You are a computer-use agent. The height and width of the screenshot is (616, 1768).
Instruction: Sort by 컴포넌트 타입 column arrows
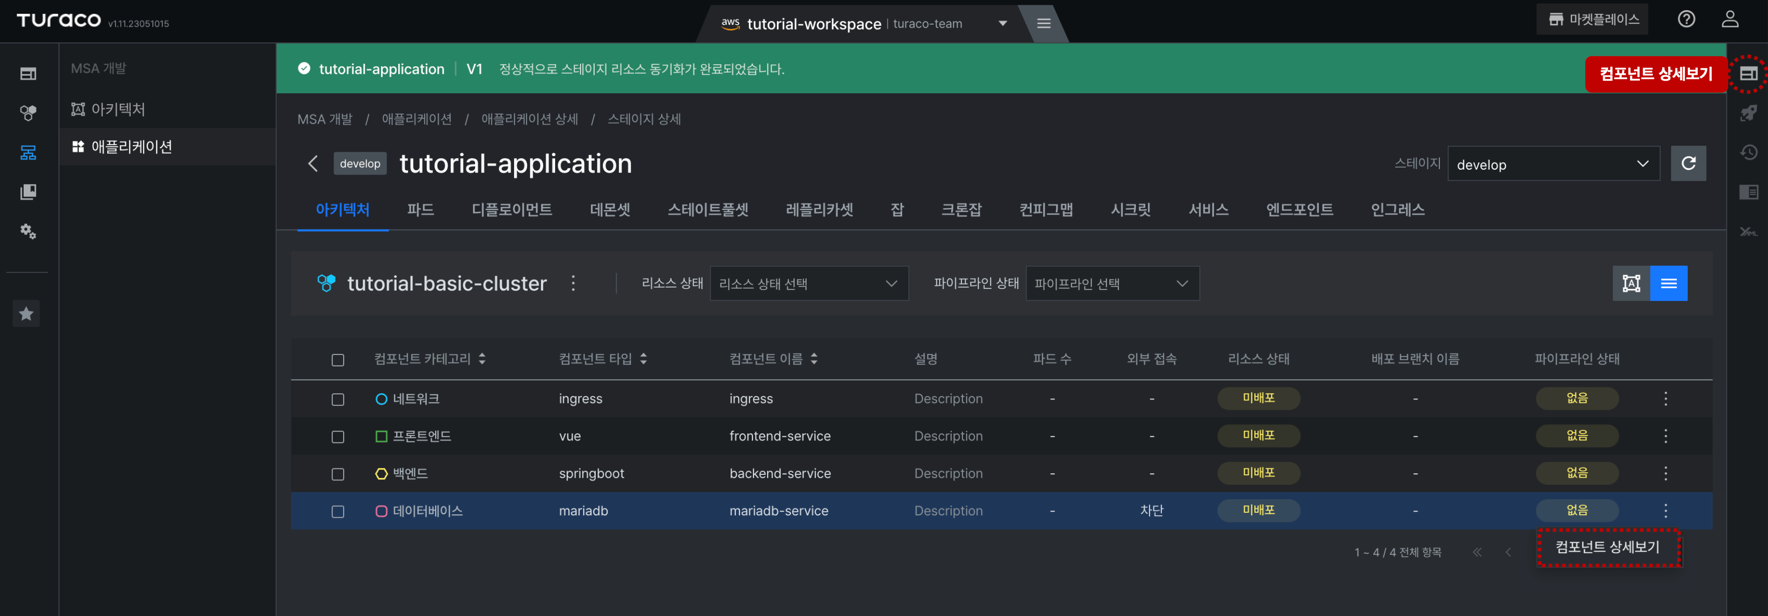pos(643,359)
